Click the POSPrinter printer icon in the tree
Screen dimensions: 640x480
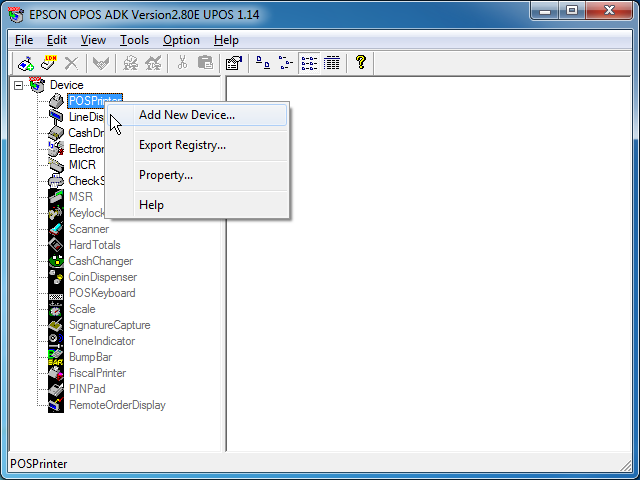pyautogui.click(x=56, y=101)
